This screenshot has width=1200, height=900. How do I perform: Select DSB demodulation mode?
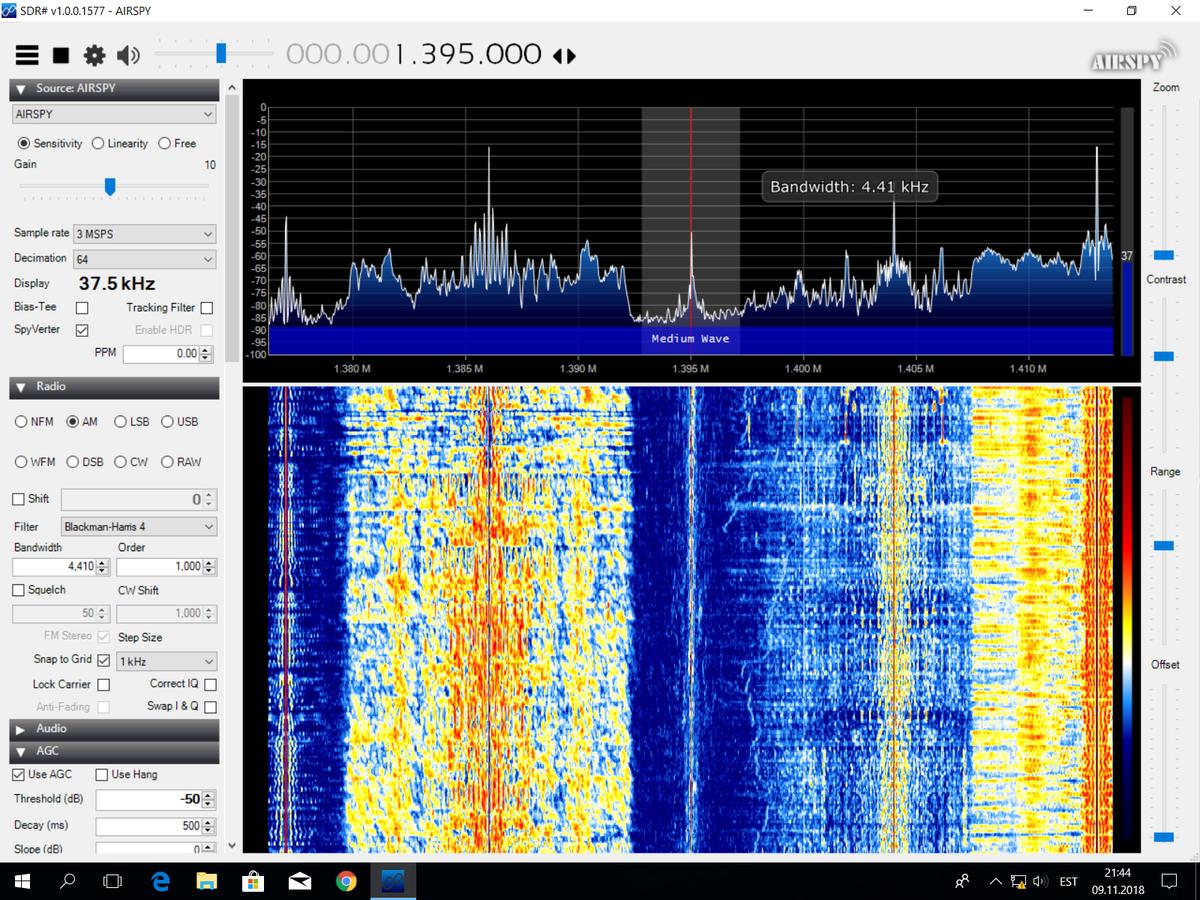click(x=72, y=462)
